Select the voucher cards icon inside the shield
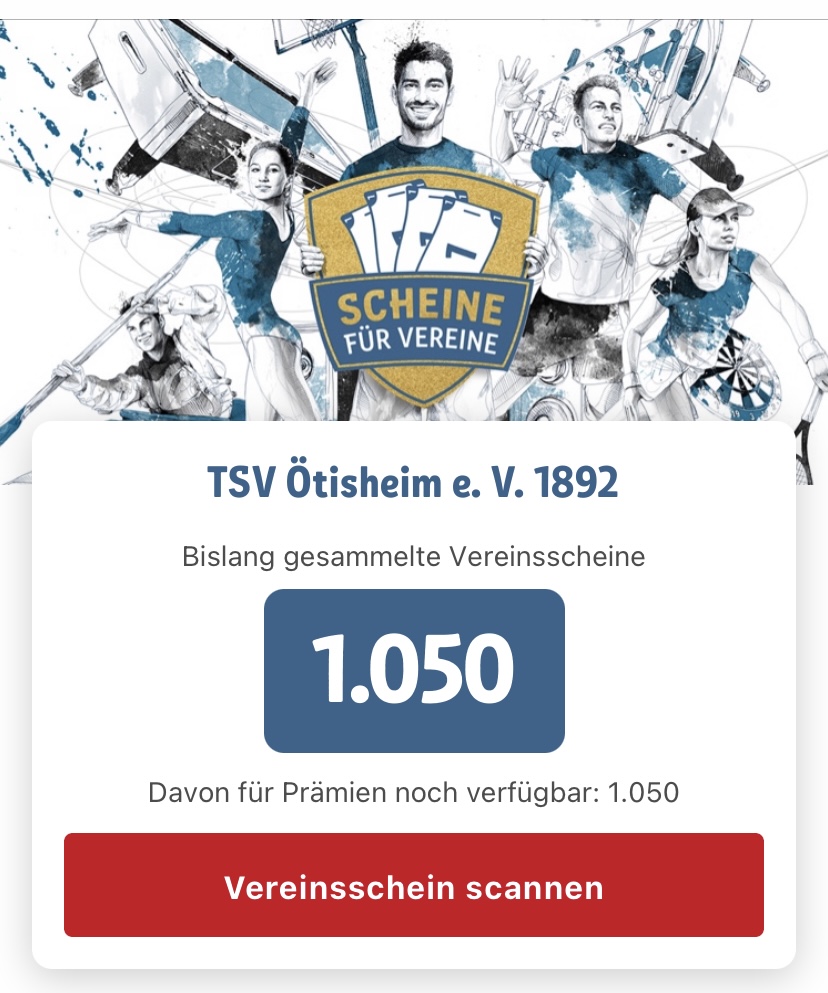 tap(419, 230)
